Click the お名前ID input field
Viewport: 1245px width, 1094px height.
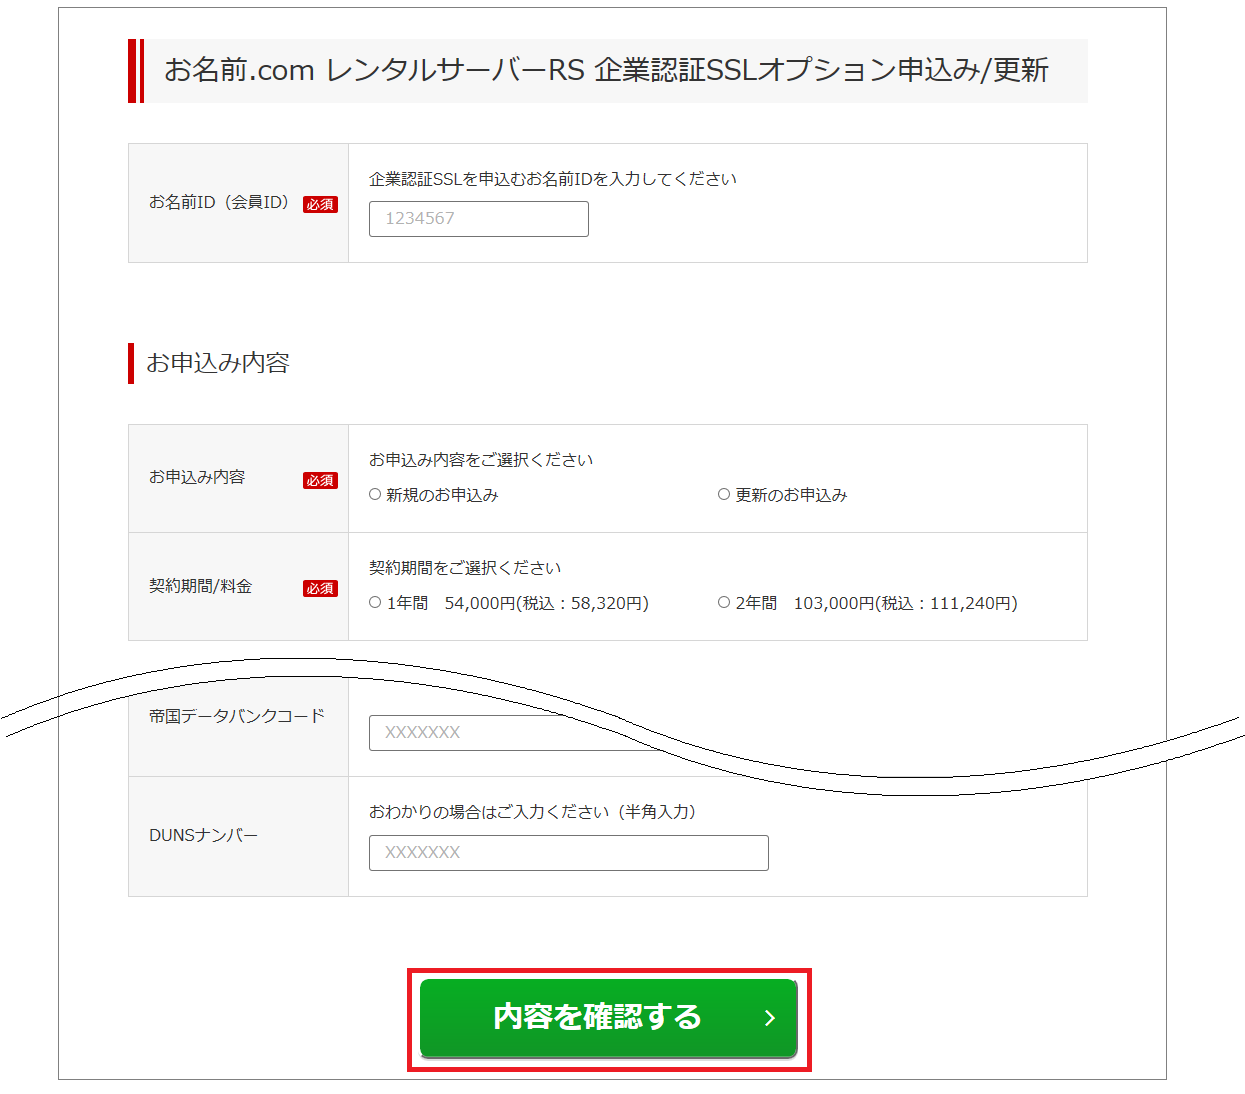coord(478,219)
